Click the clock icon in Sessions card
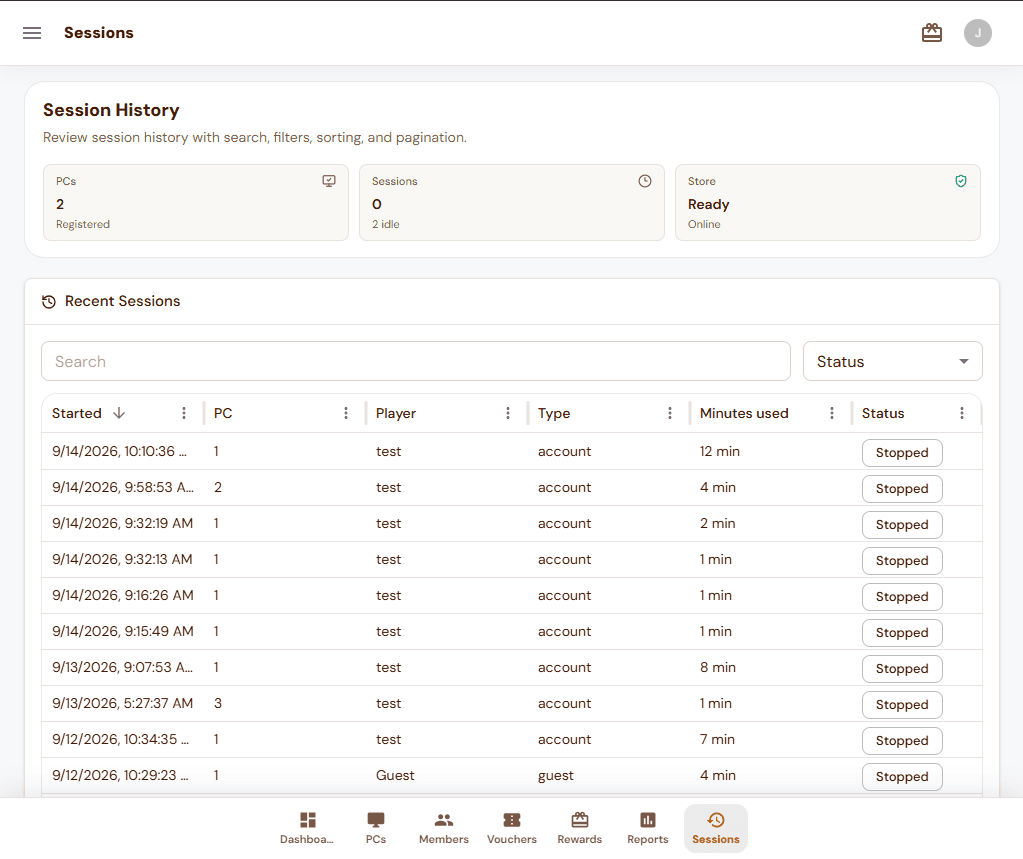 tap(645, 181)
